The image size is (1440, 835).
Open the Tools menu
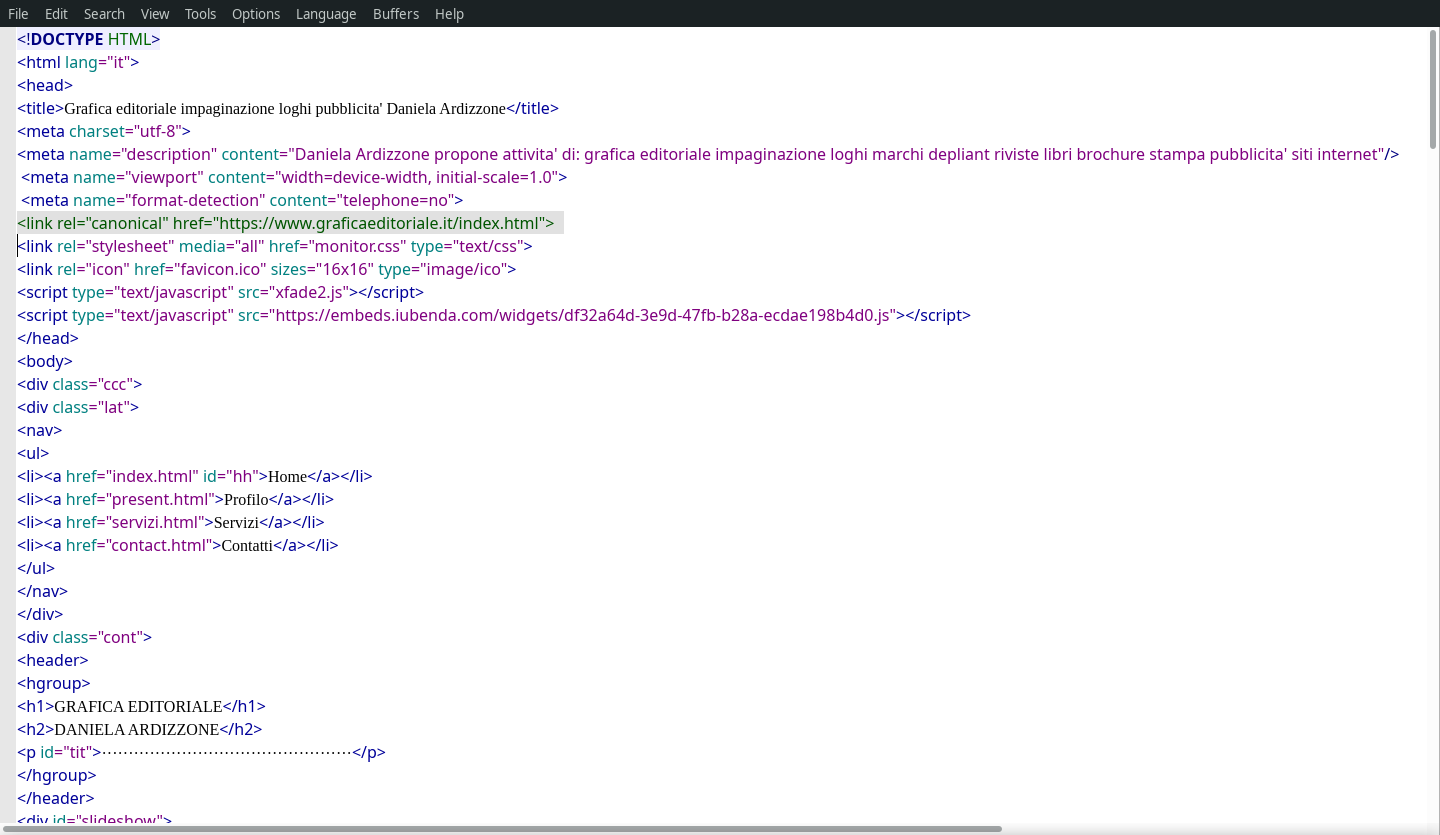point(200,13)
